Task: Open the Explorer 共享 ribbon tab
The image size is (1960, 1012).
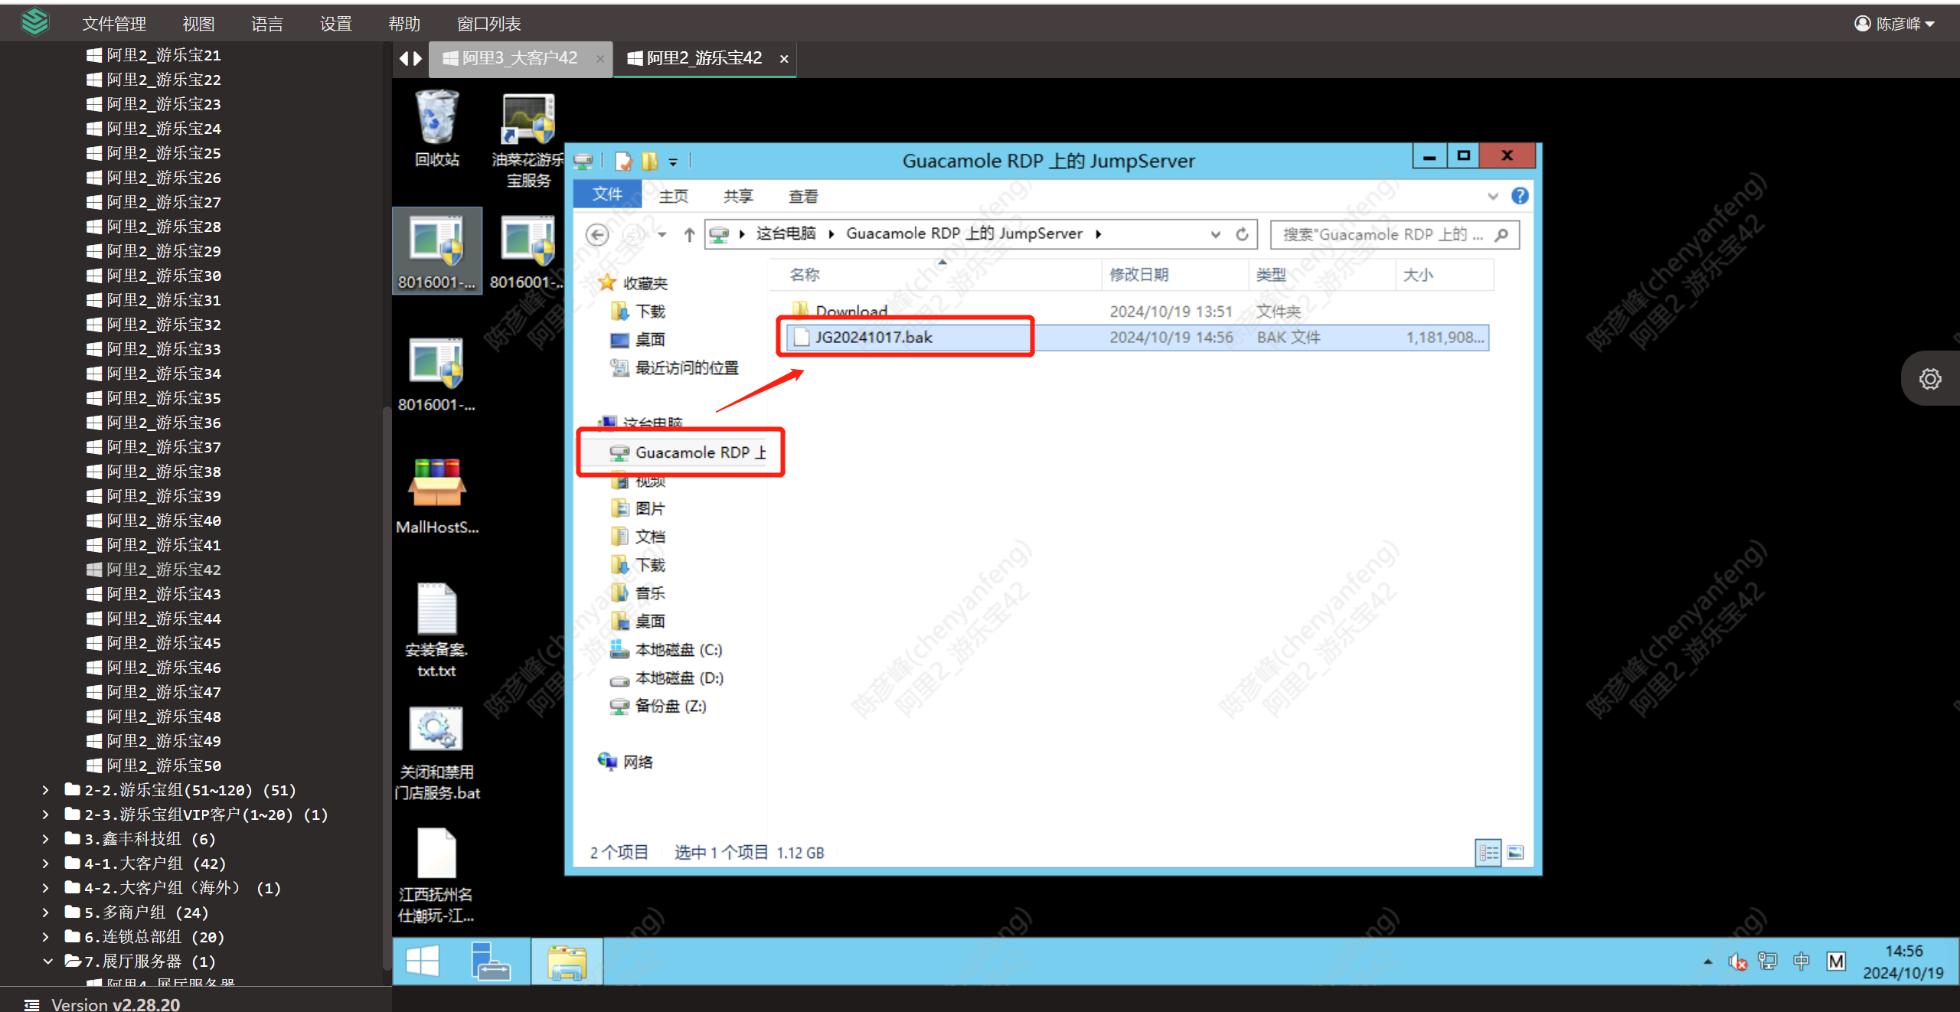Action: point(738,196)
